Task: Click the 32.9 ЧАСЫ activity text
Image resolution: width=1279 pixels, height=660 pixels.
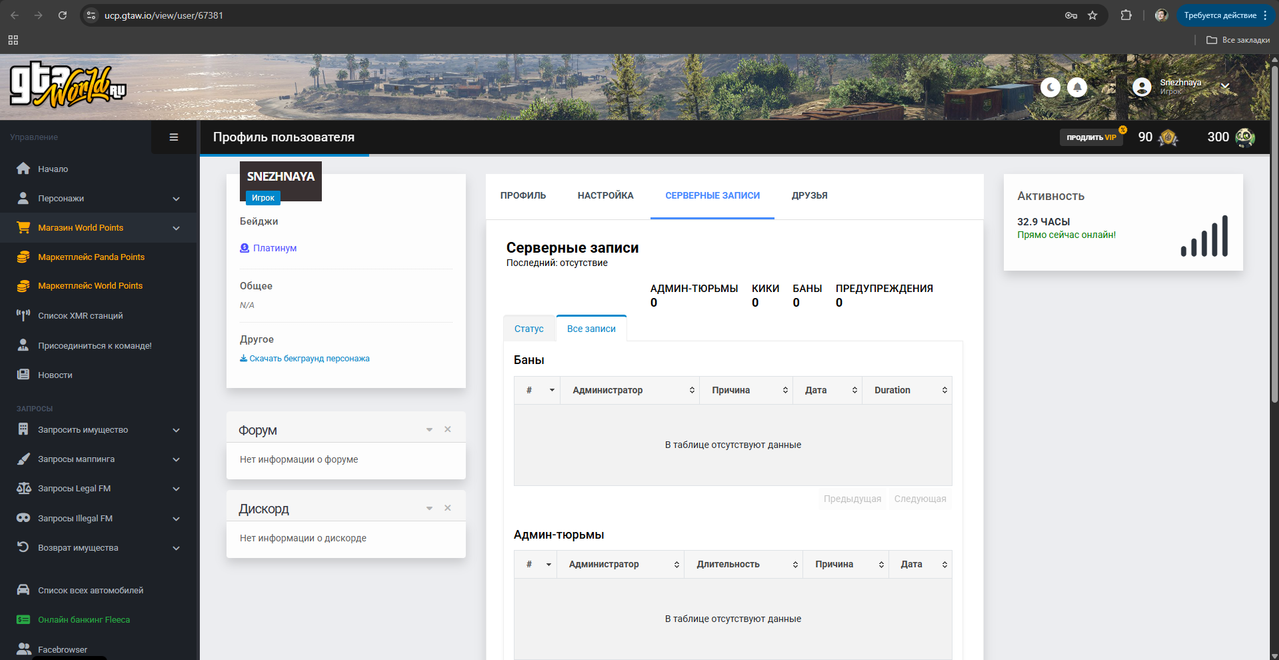Action: pyautogui.click(x=1044, y=221)
